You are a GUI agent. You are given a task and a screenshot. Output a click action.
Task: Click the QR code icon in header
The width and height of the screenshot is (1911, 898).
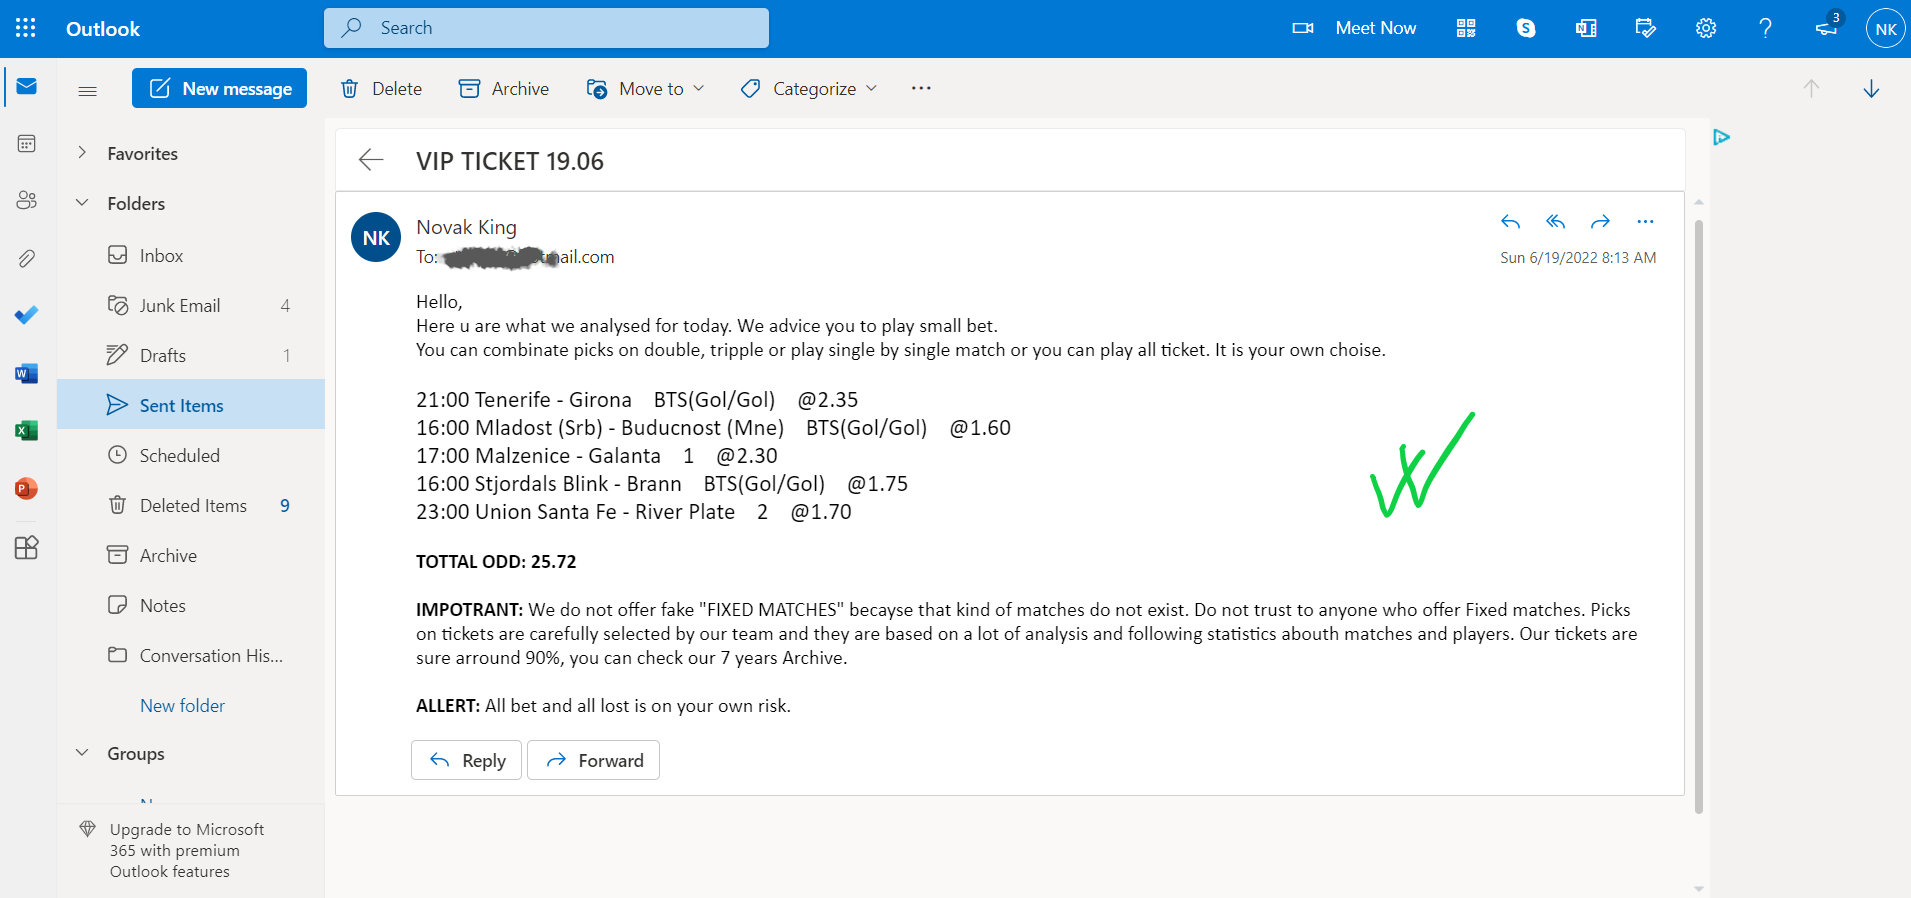(x=1466, y=28)
